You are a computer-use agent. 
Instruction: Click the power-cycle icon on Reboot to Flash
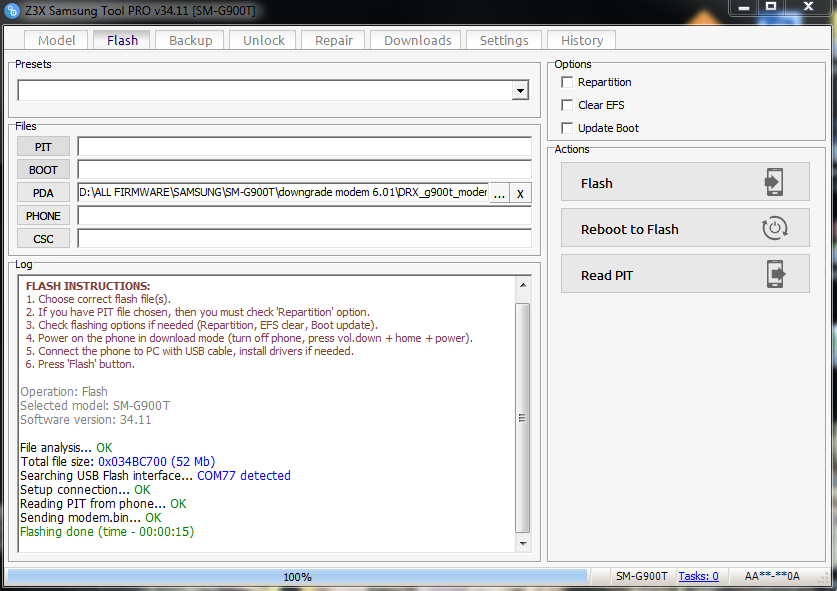[x=775, y=228]
